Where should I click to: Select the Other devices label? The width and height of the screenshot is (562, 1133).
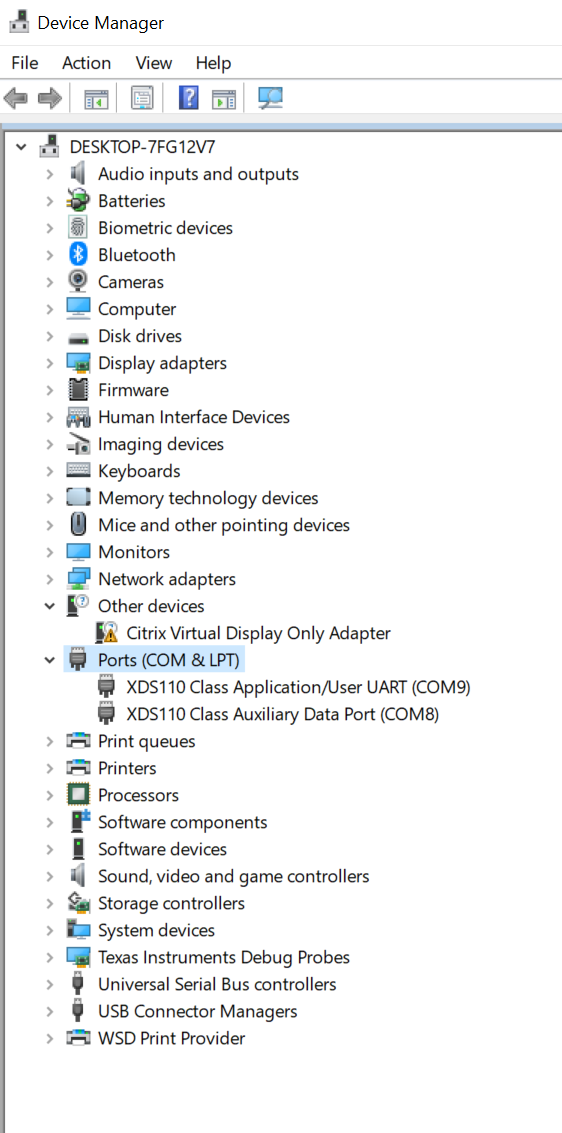point(151,606)
